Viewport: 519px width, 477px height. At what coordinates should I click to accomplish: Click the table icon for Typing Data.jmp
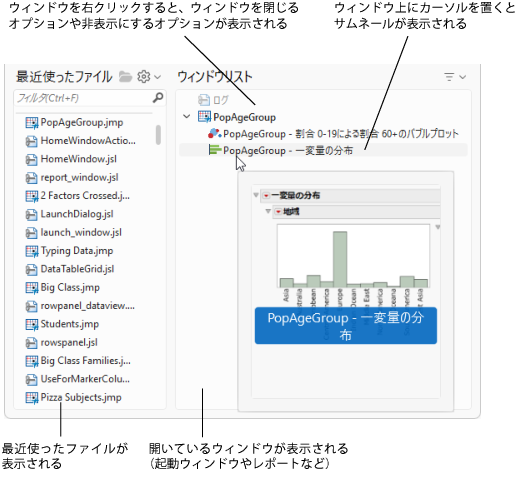[32, 251]
